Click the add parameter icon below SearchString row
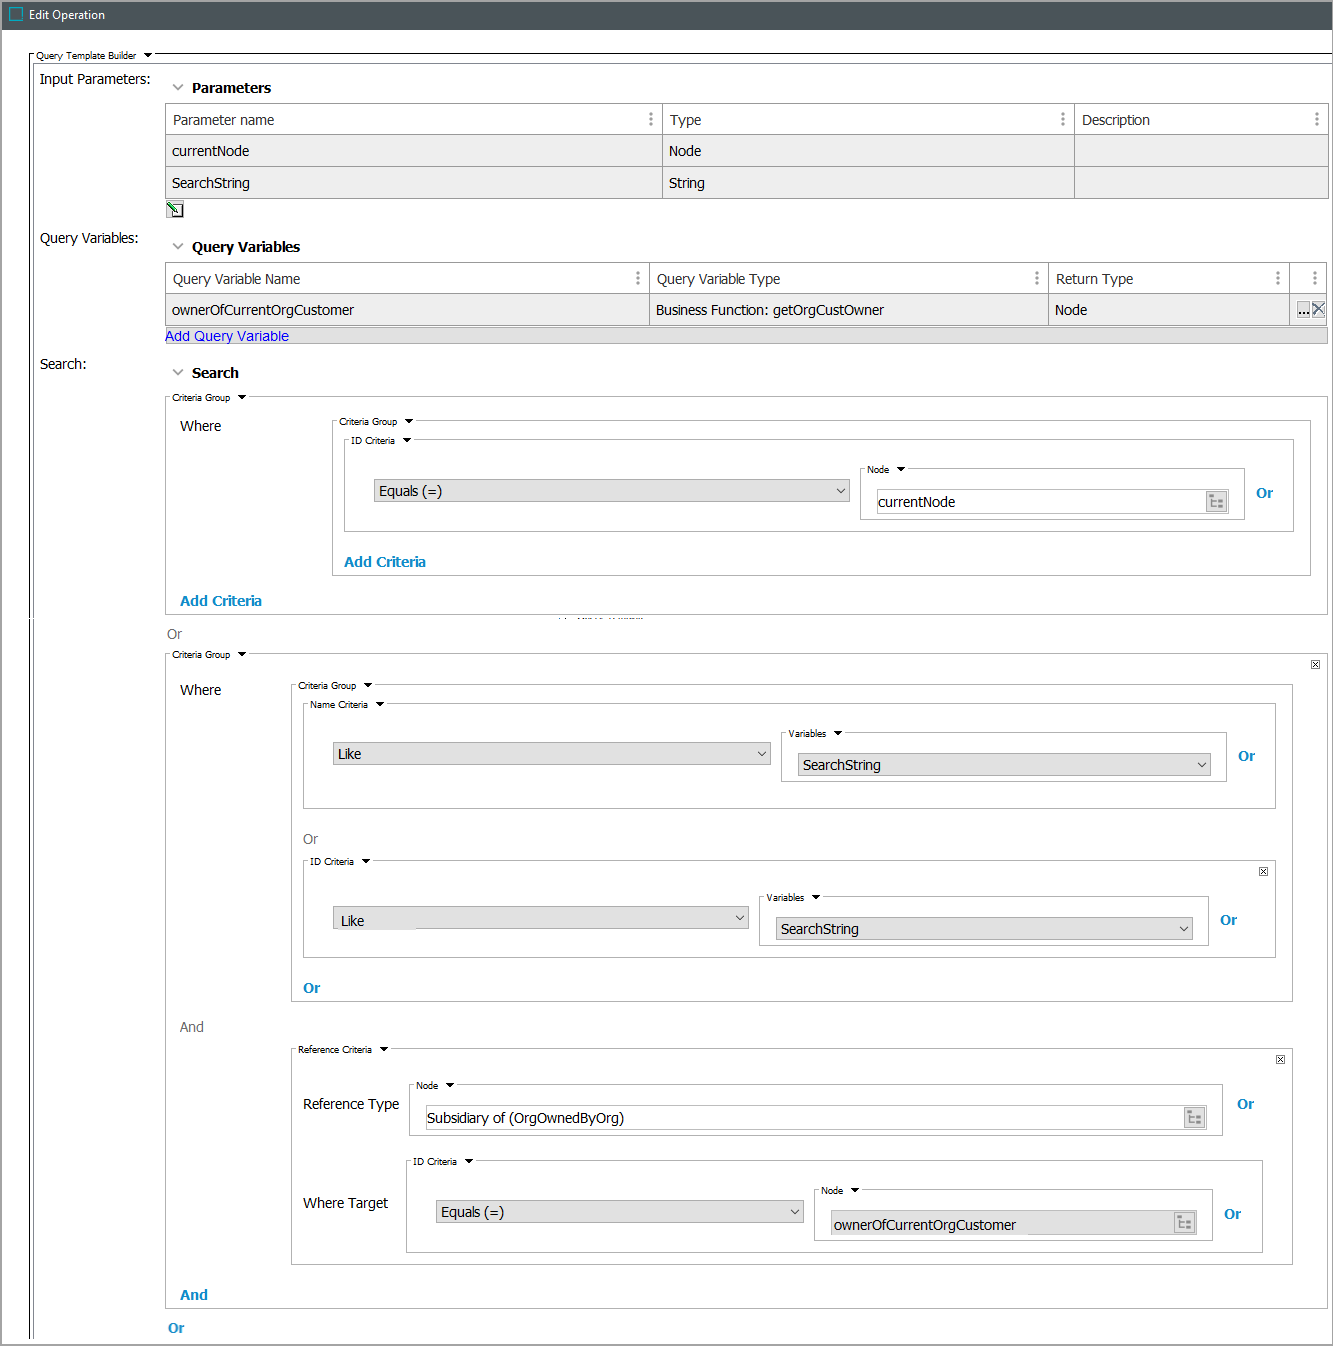The image size is (1333, 1346). pos(175,210)
